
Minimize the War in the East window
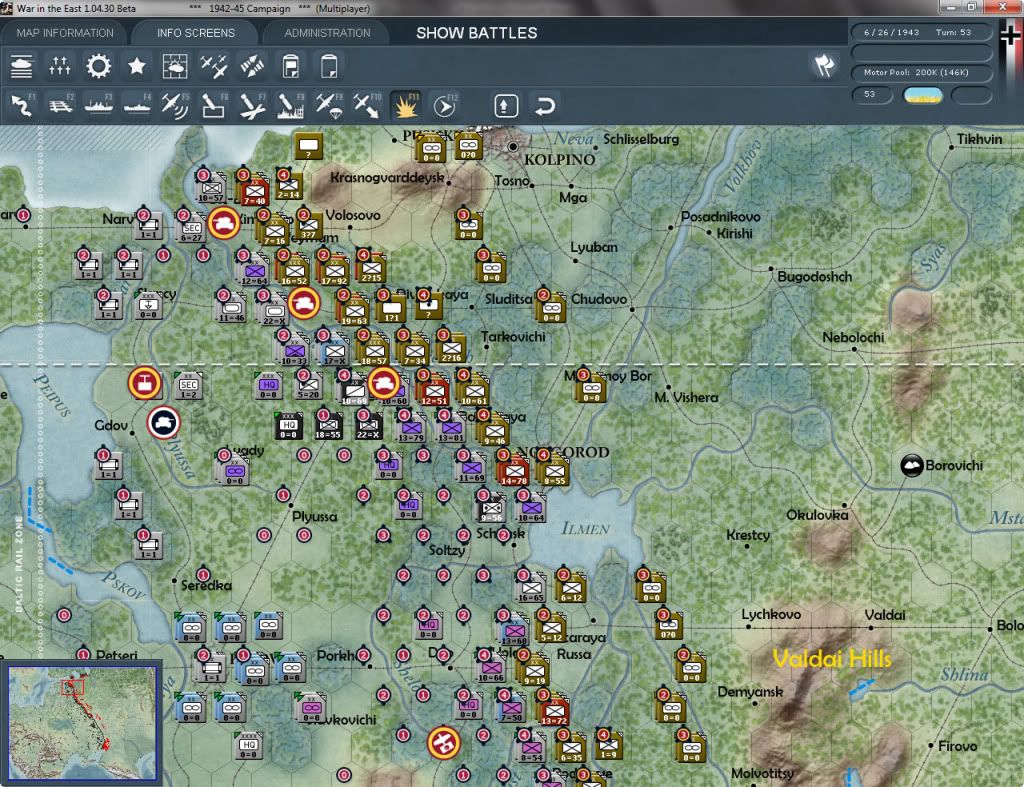coord(952,7)
